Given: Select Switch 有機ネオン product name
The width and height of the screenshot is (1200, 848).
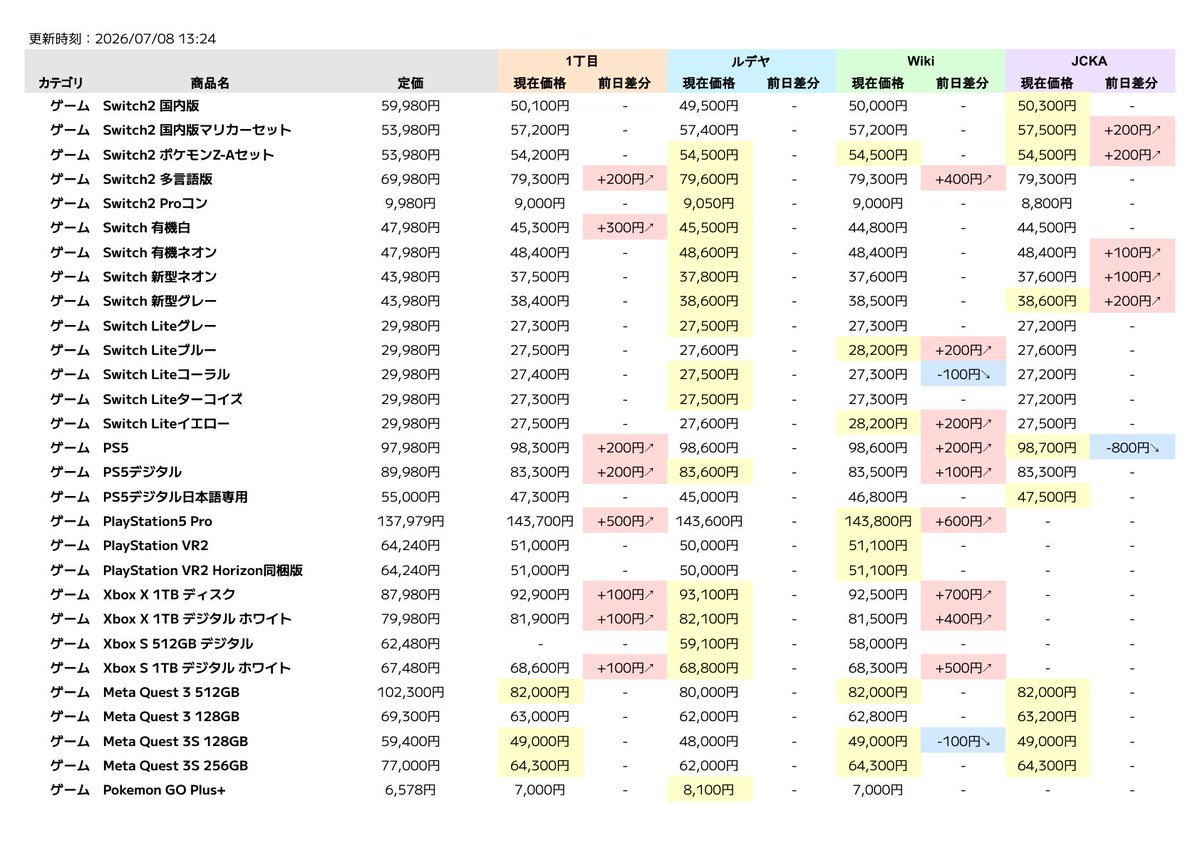Looking at the screenshot, I should coord(159,252).
